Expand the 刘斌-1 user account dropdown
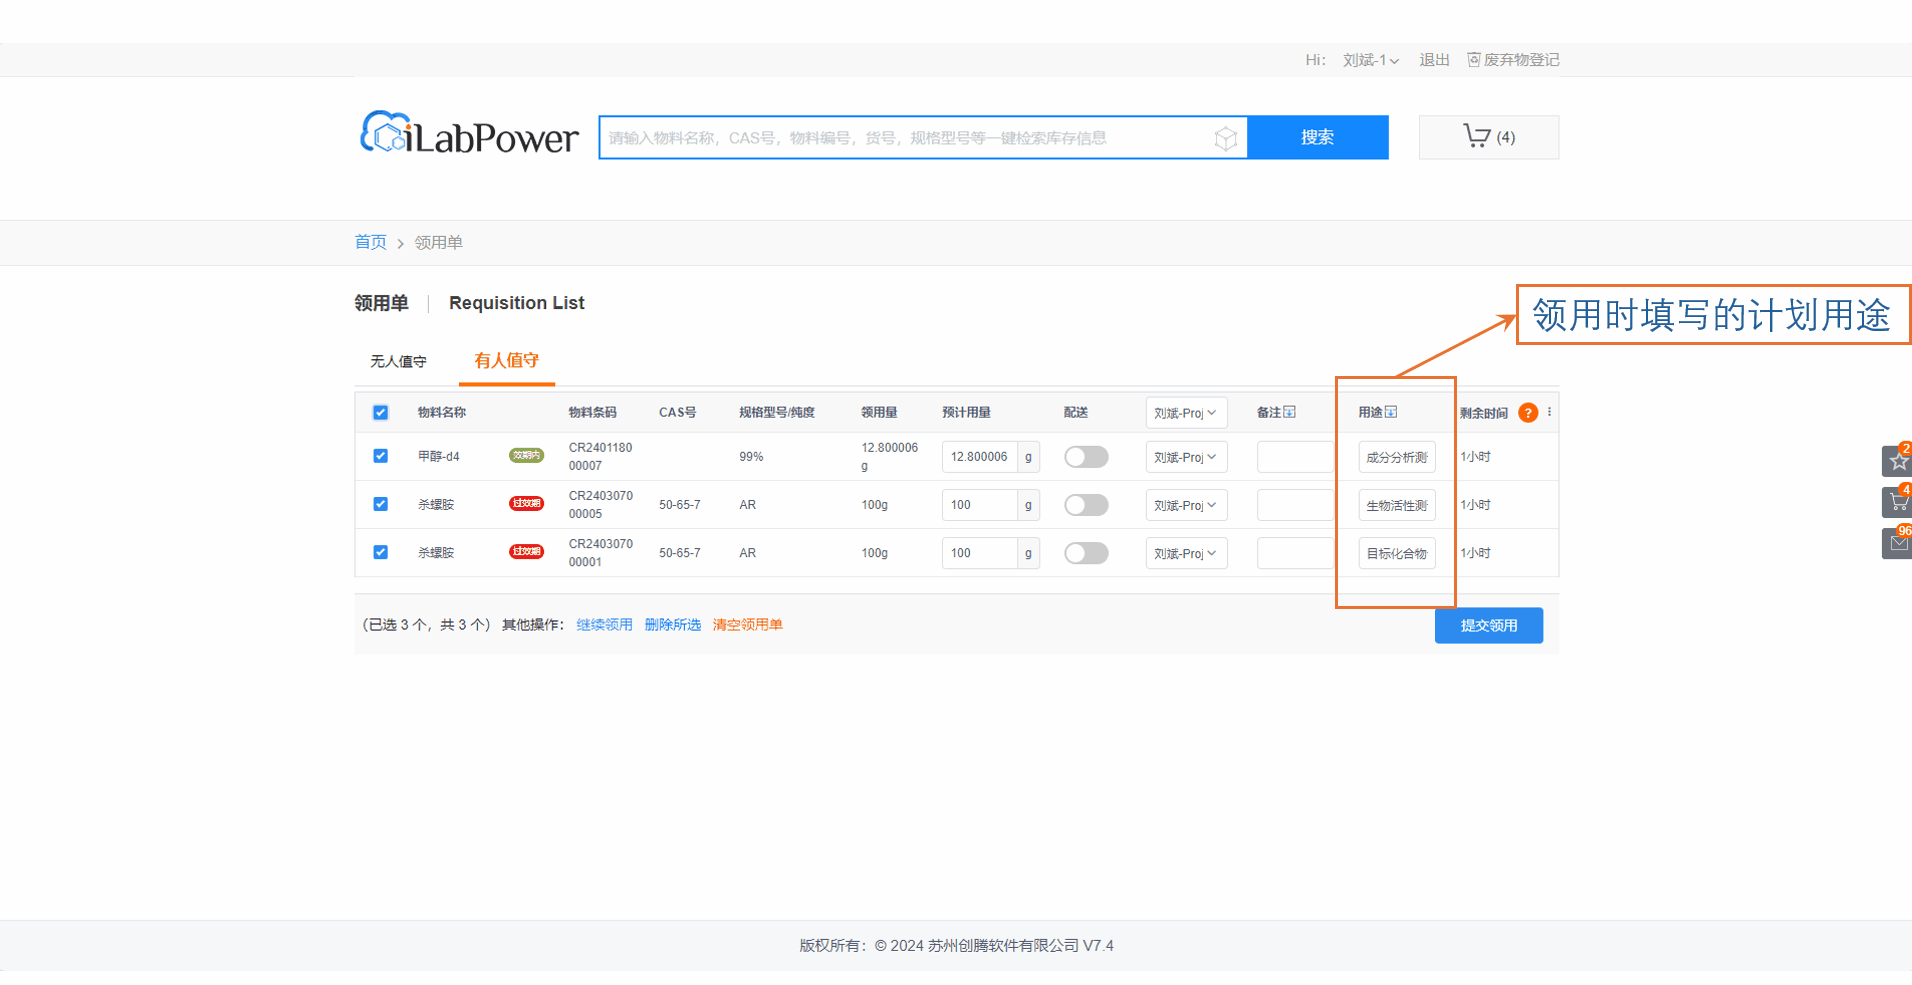 (x=1370, y=60)
